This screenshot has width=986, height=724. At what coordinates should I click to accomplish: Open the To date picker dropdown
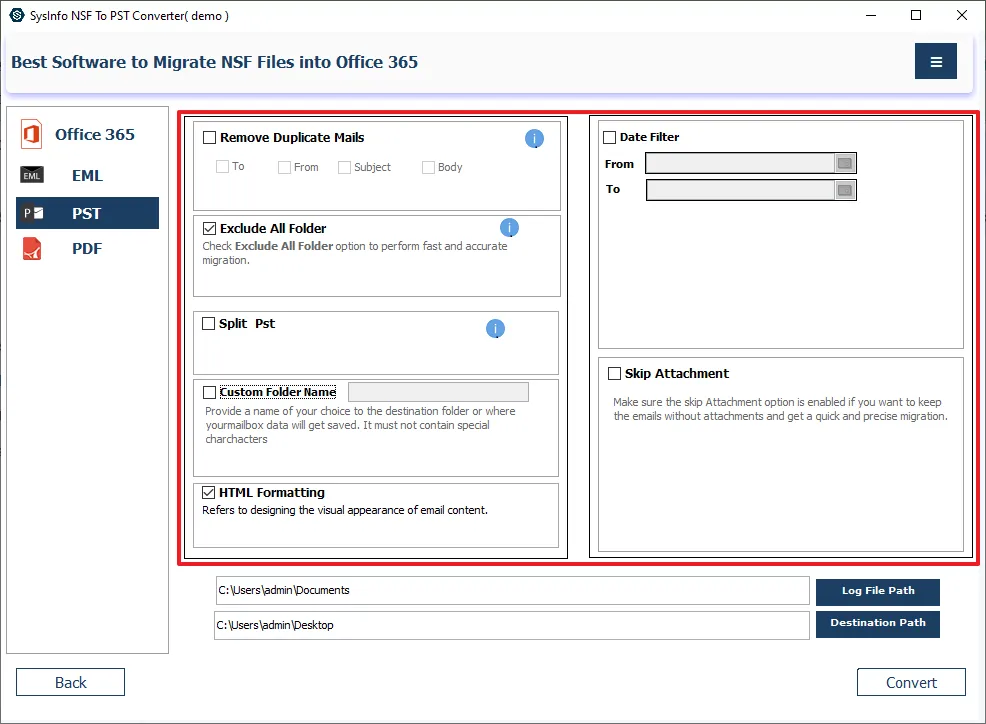pos(844,190)
